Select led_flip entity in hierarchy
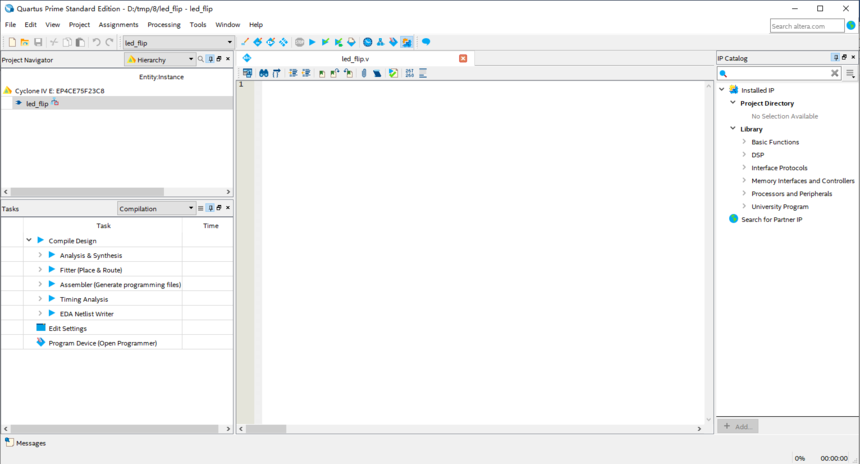The image size is (860, 464). [x=37, y=103]
